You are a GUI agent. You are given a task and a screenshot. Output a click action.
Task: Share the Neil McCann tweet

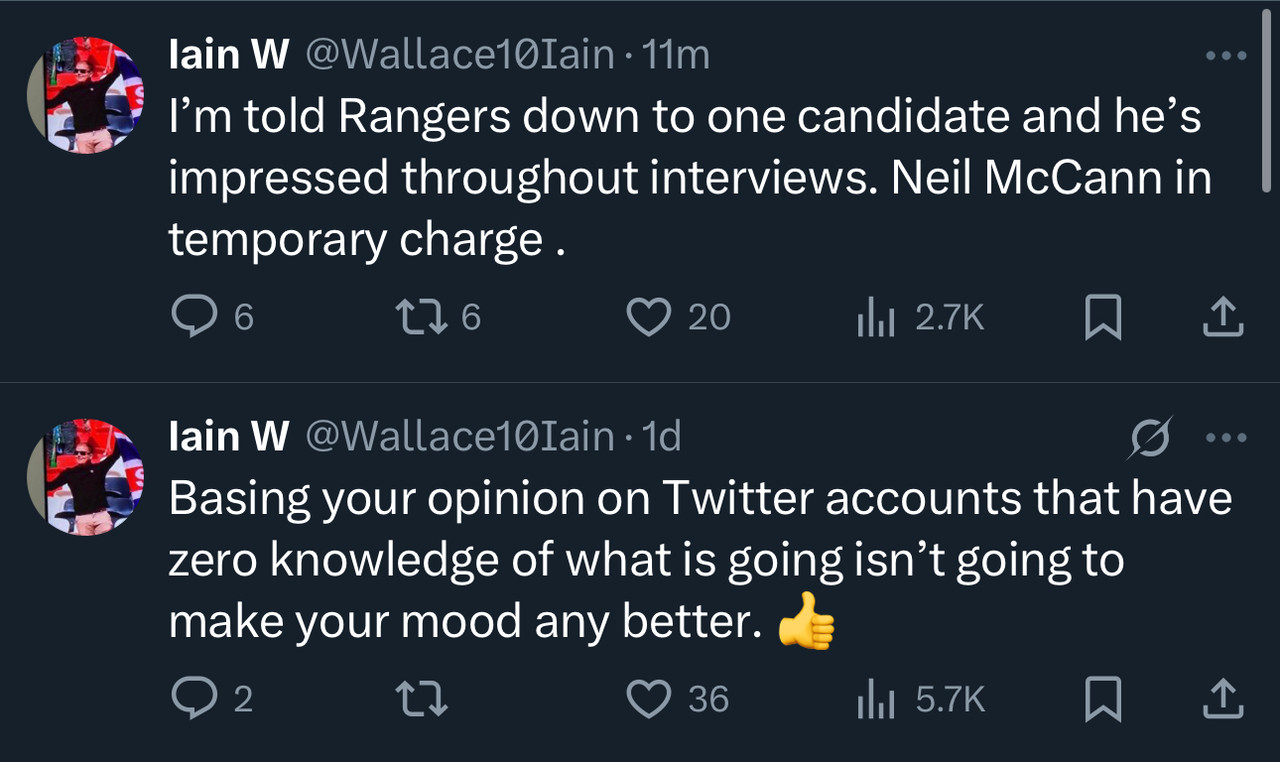(x=1220, y=318)
